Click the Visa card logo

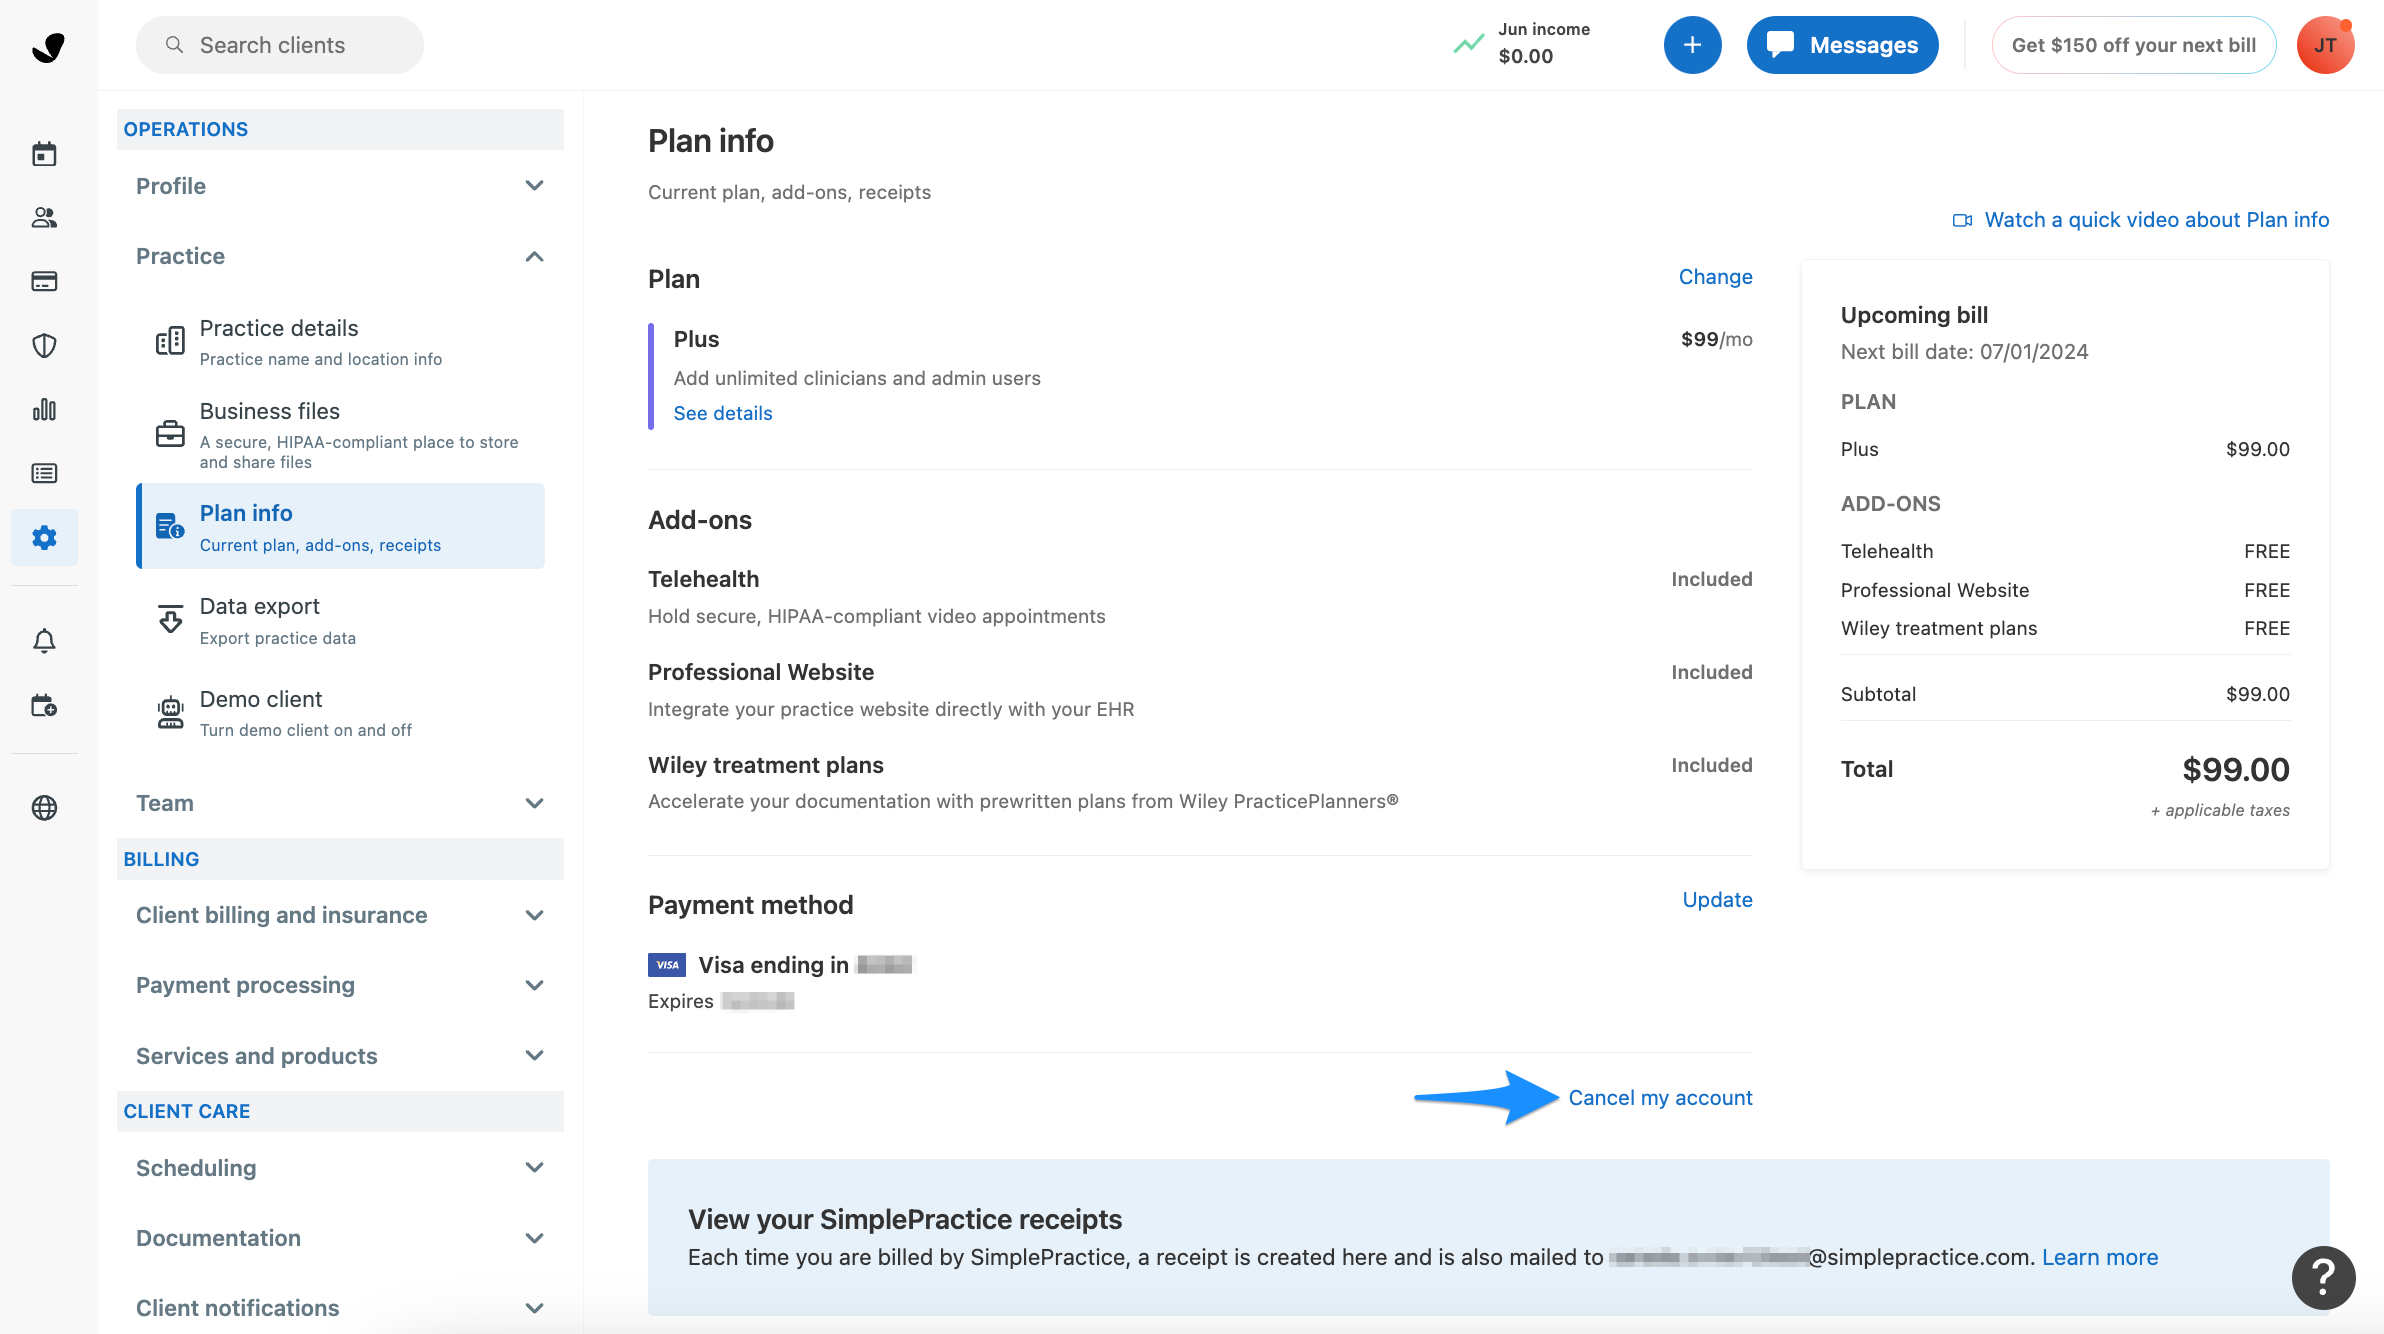tap(667, 965)
